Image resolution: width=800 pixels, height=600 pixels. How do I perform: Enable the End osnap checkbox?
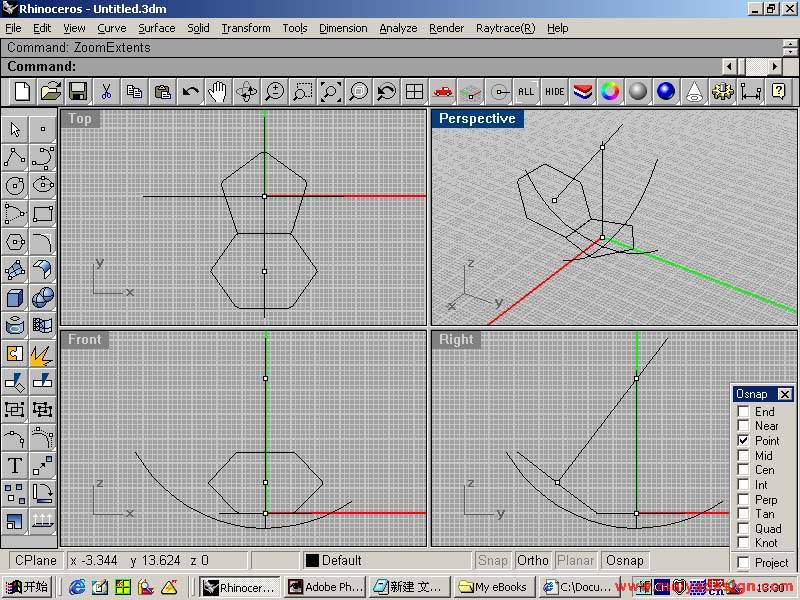coord(743,412)
